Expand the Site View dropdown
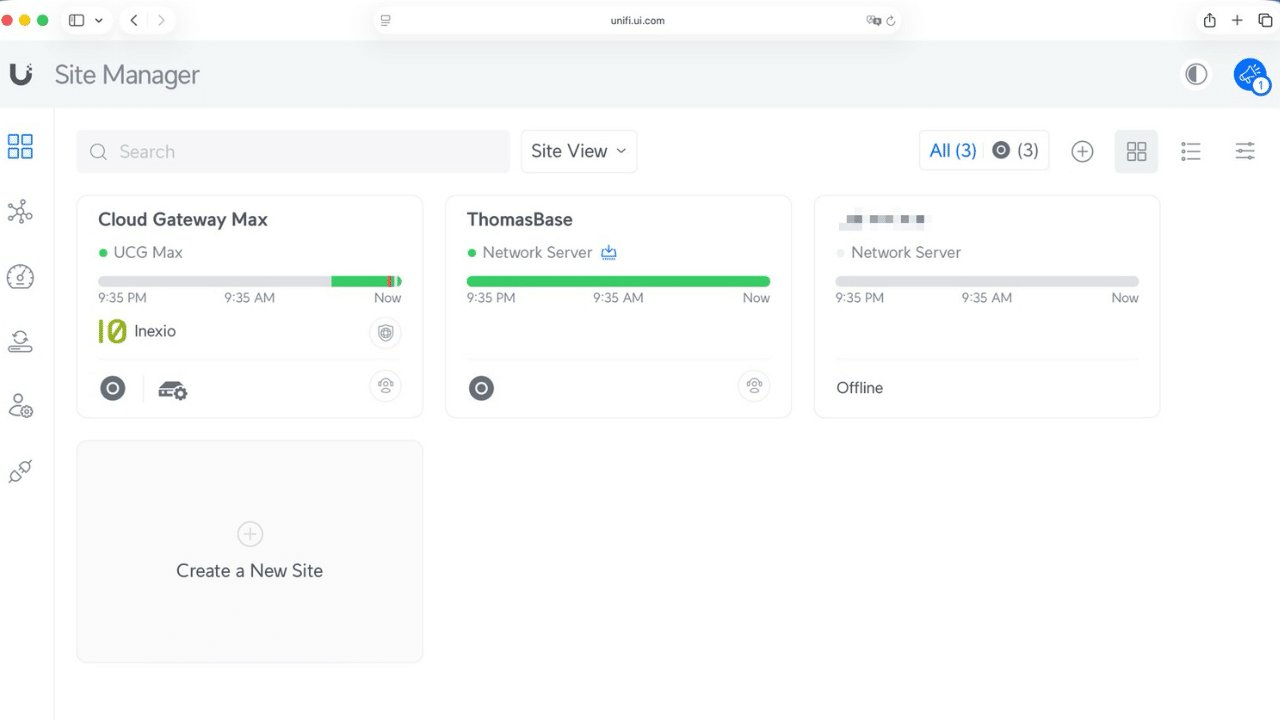The width and height of the screenshot is (1280, 720). coord(578,152)
